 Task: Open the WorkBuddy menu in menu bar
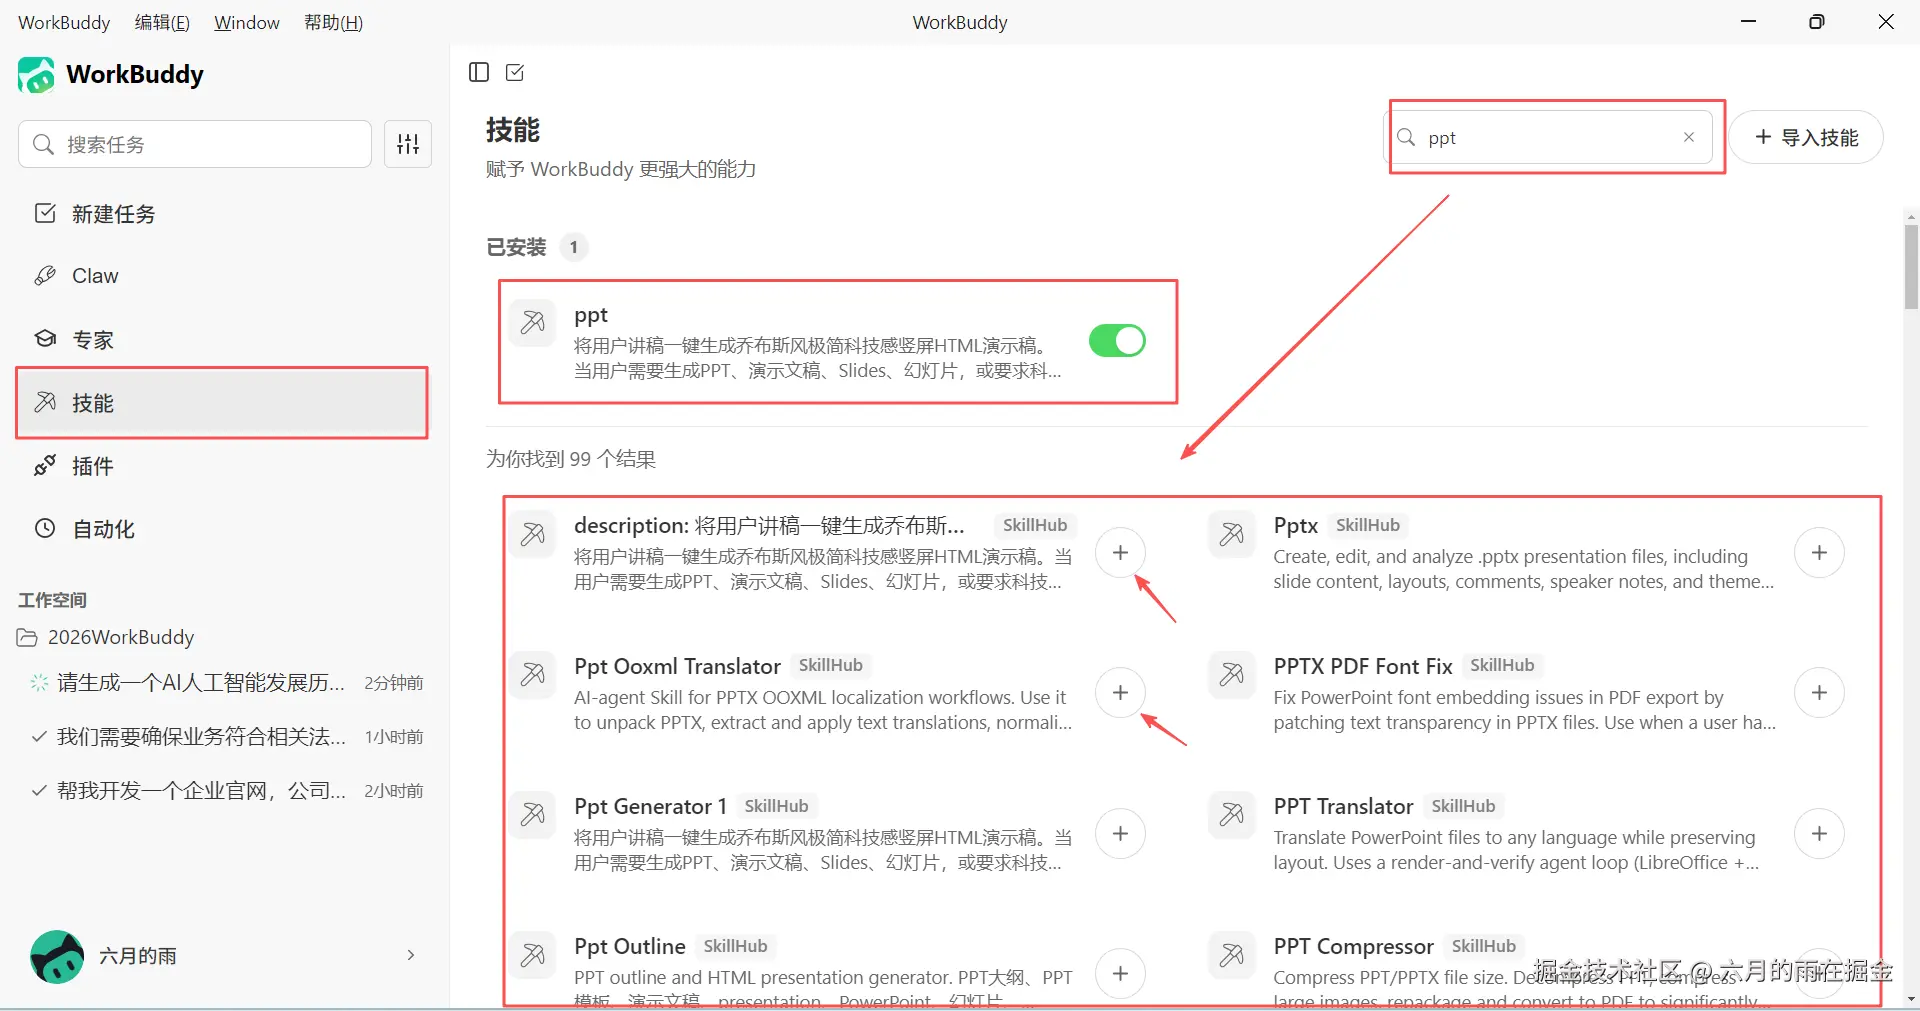pyautogui.click(x=64, y=22)
